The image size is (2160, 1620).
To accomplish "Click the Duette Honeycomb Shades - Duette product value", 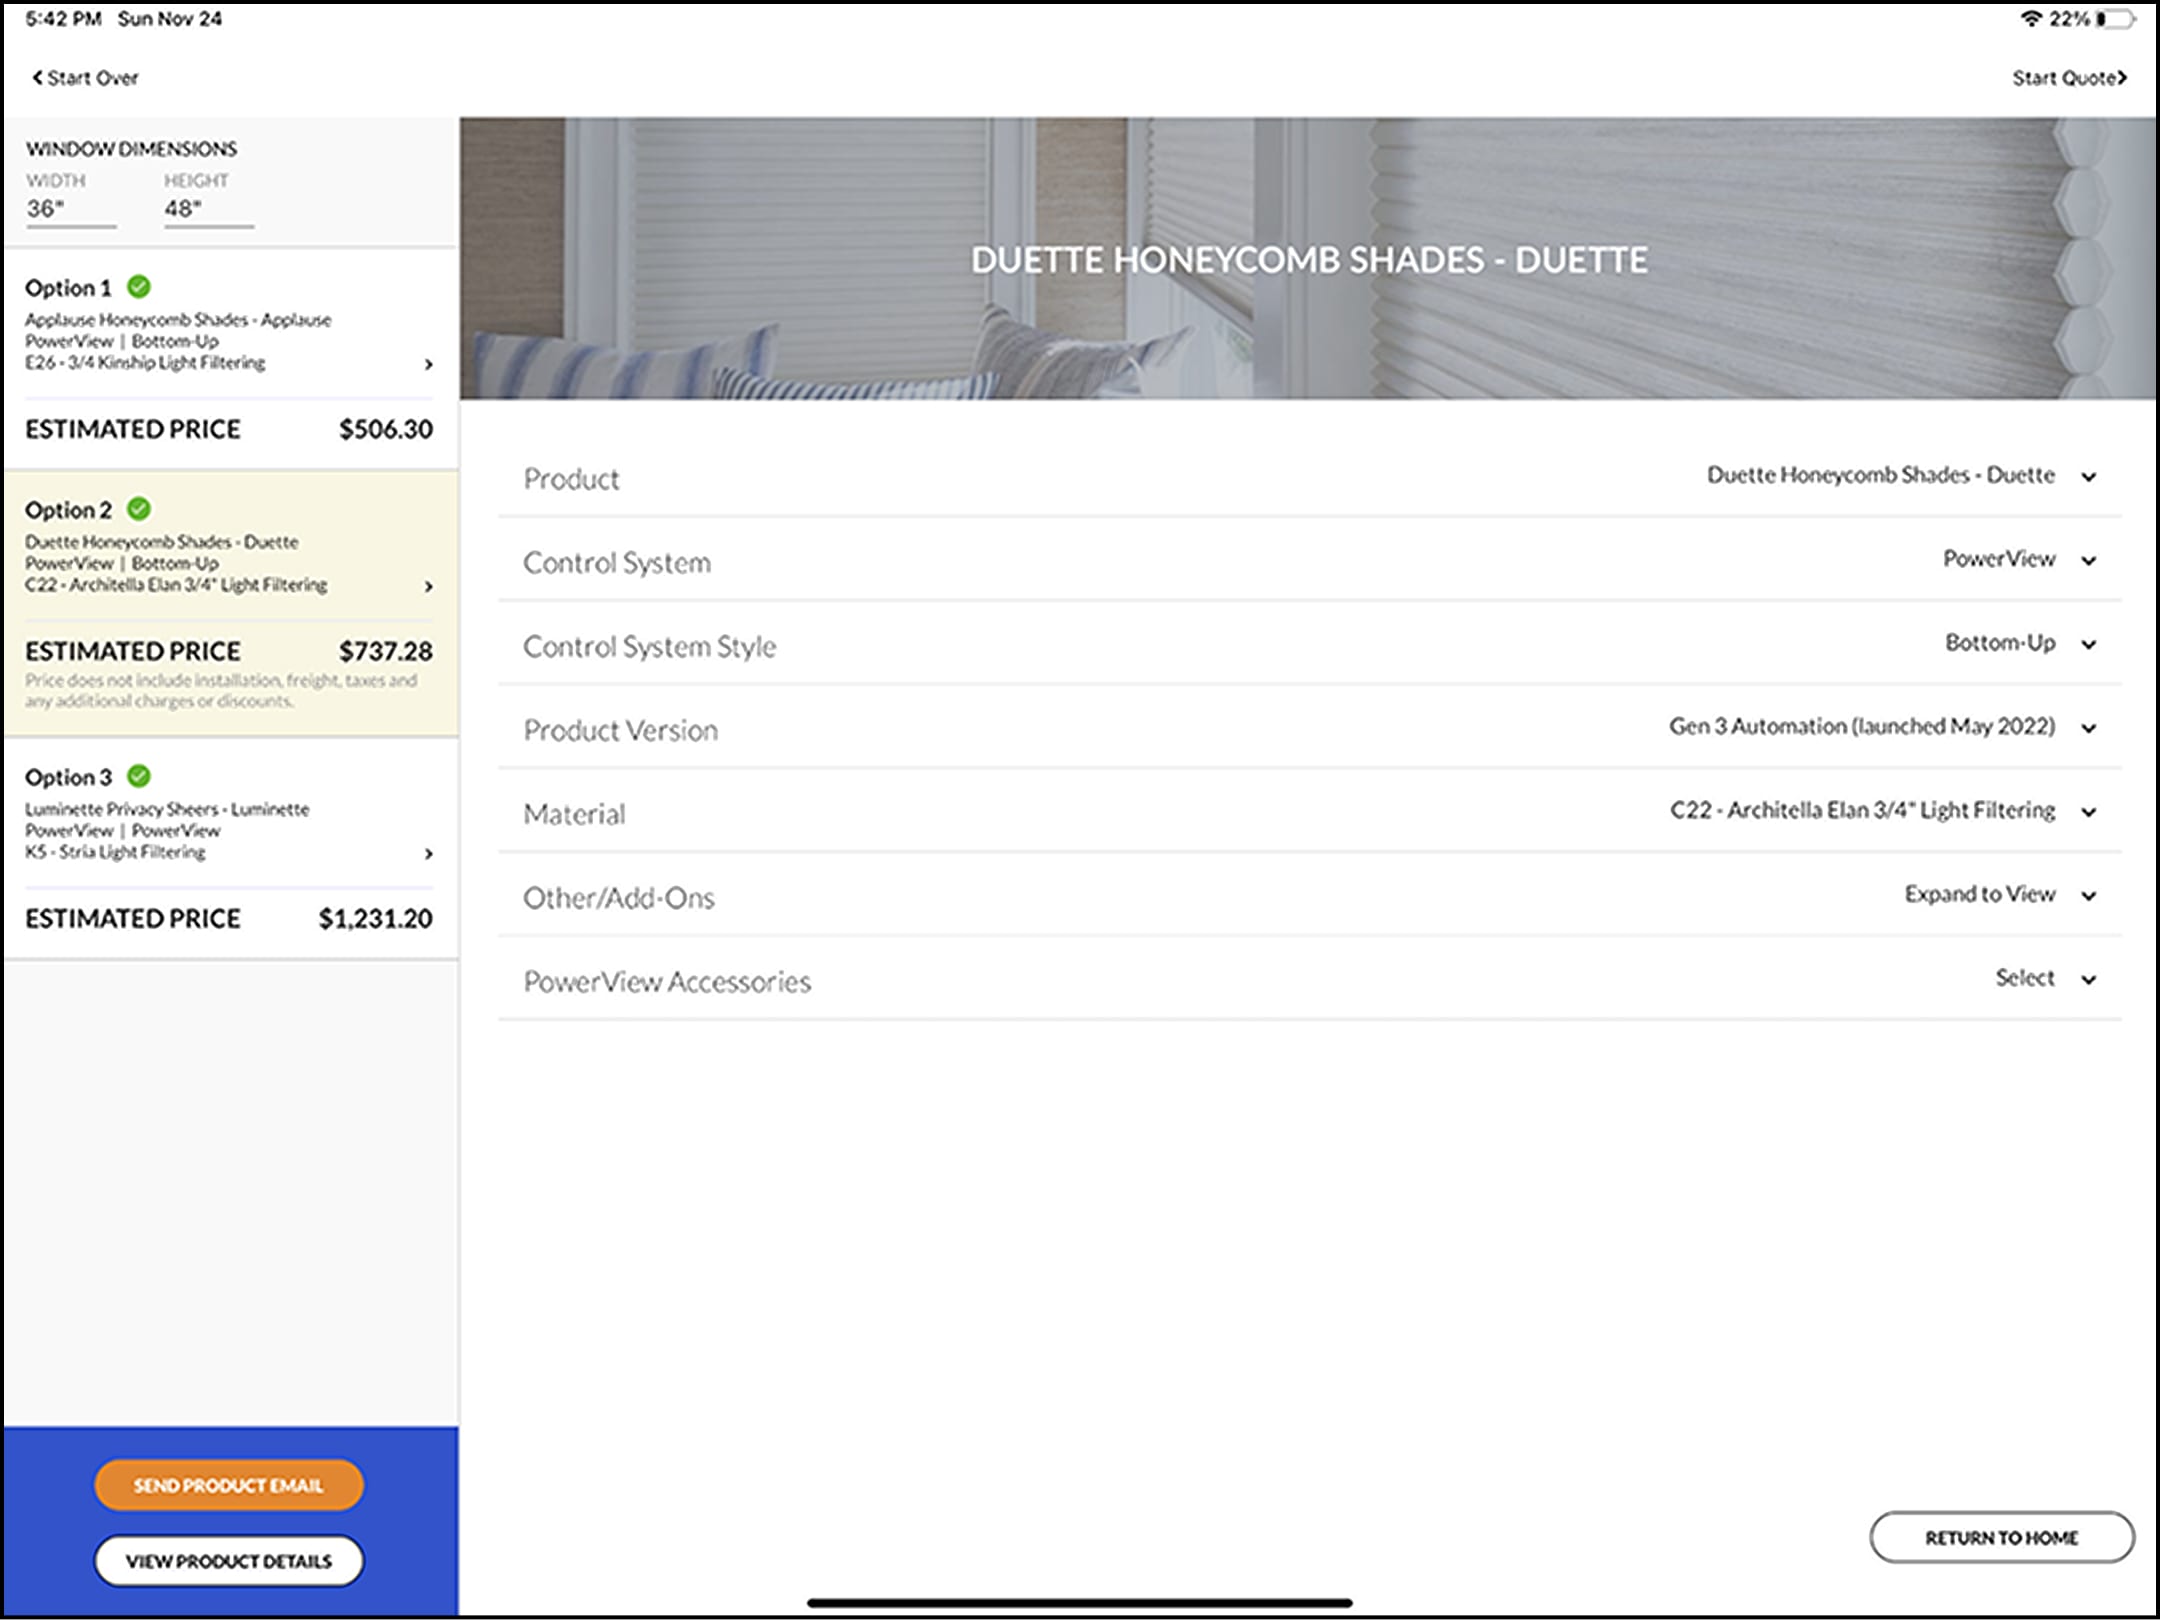I will [x=1881, y=475].
